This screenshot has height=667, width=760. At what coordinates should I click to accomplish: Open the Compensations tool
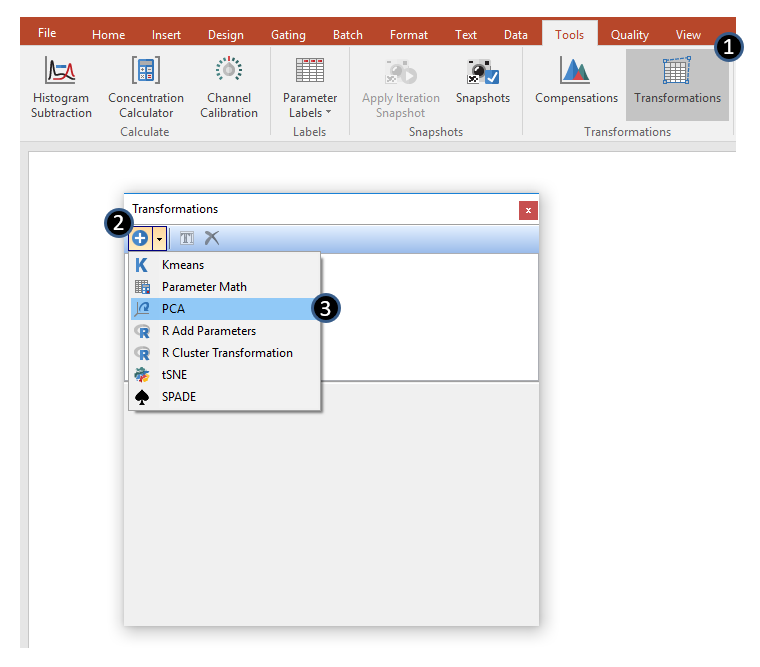pos(576,72)
